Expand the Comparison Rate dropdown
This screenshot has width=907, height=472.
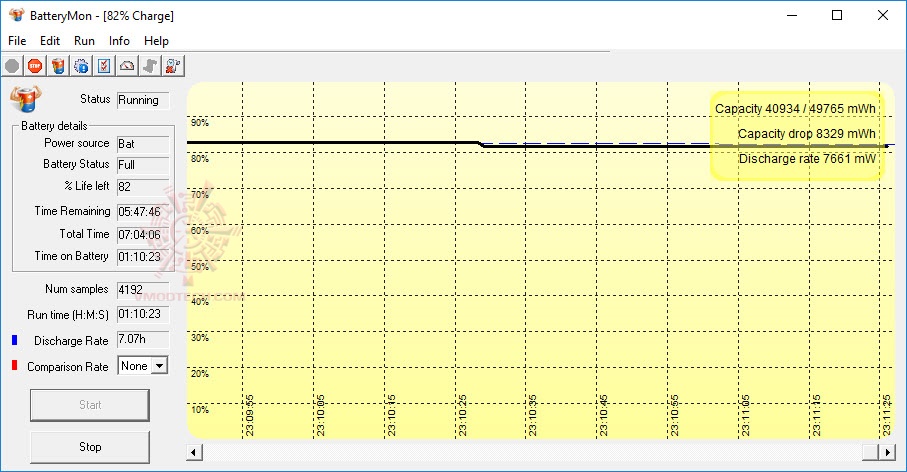pyautogui.click(x=159, y=366)
